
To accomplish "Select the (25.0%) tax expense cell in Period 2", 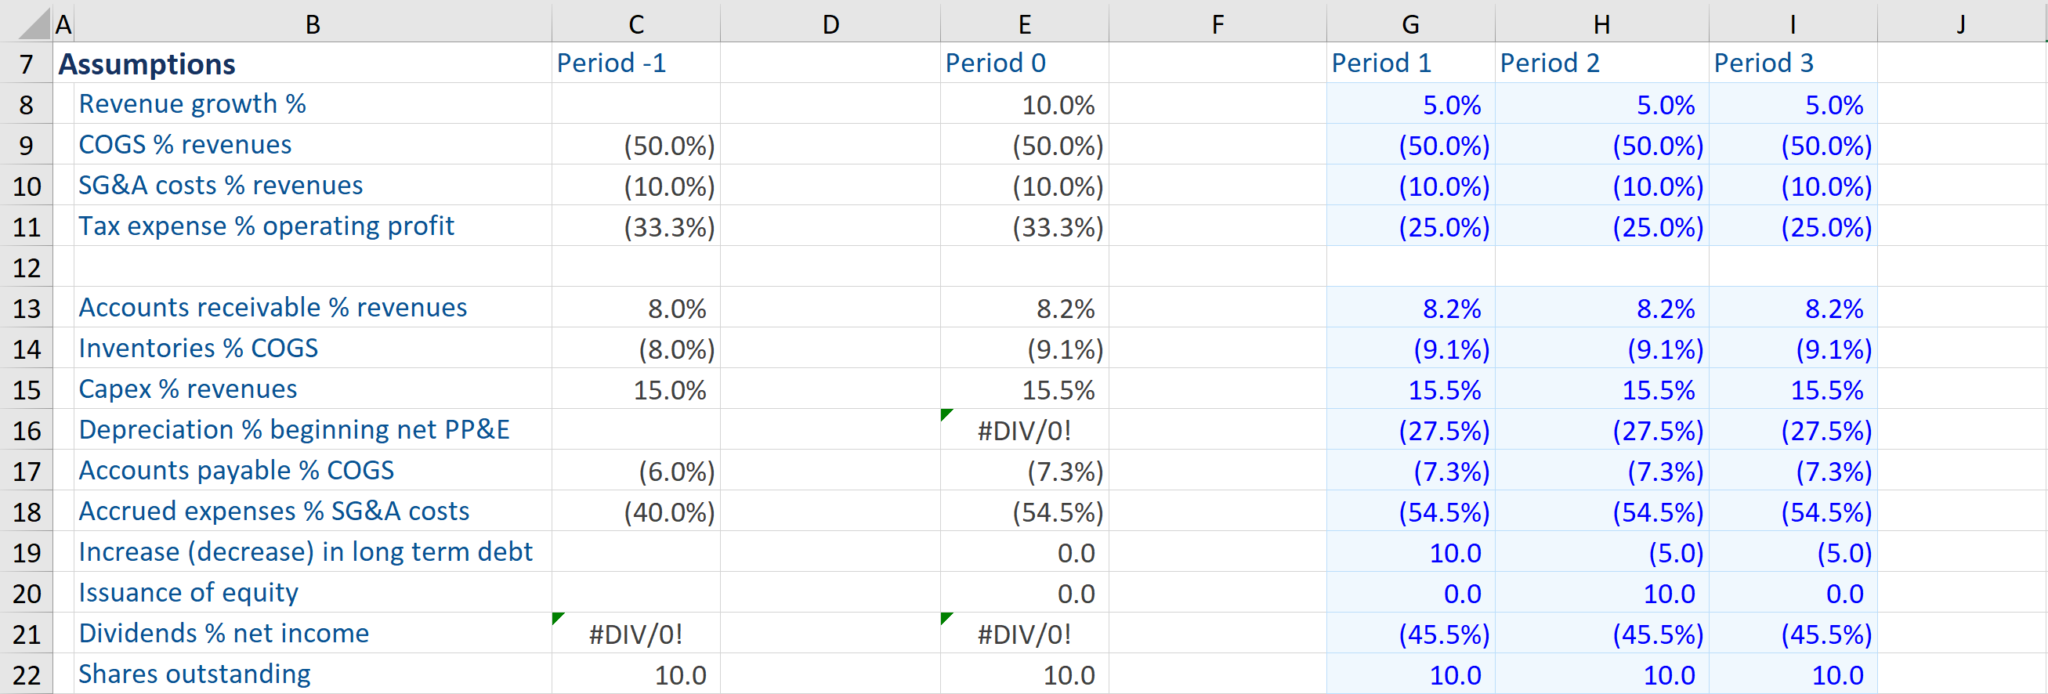I will tap(1600, 227).
